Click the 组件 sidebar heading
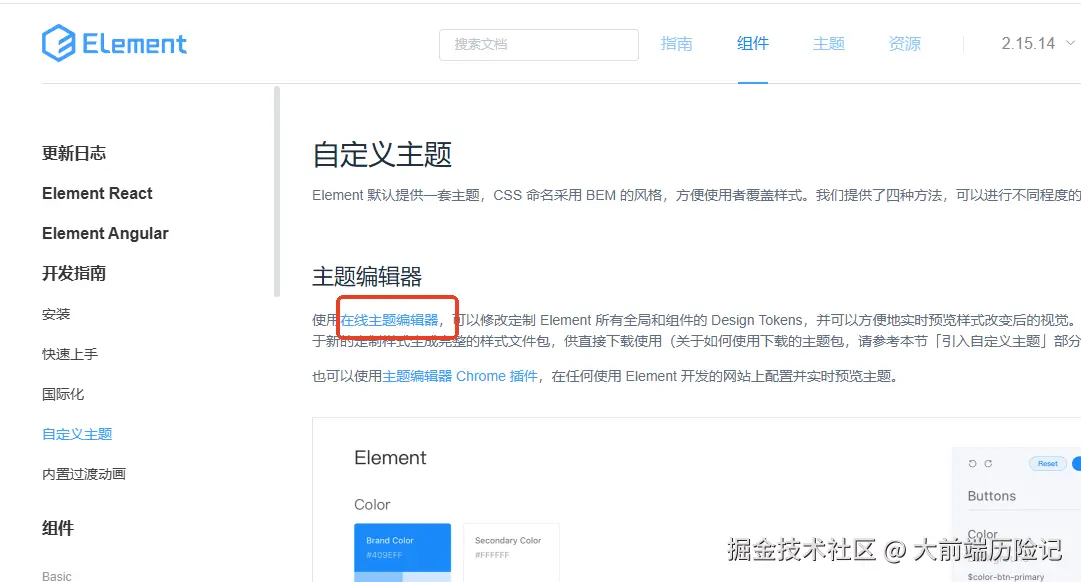The image size is (1081, 582). coord(58,528)
